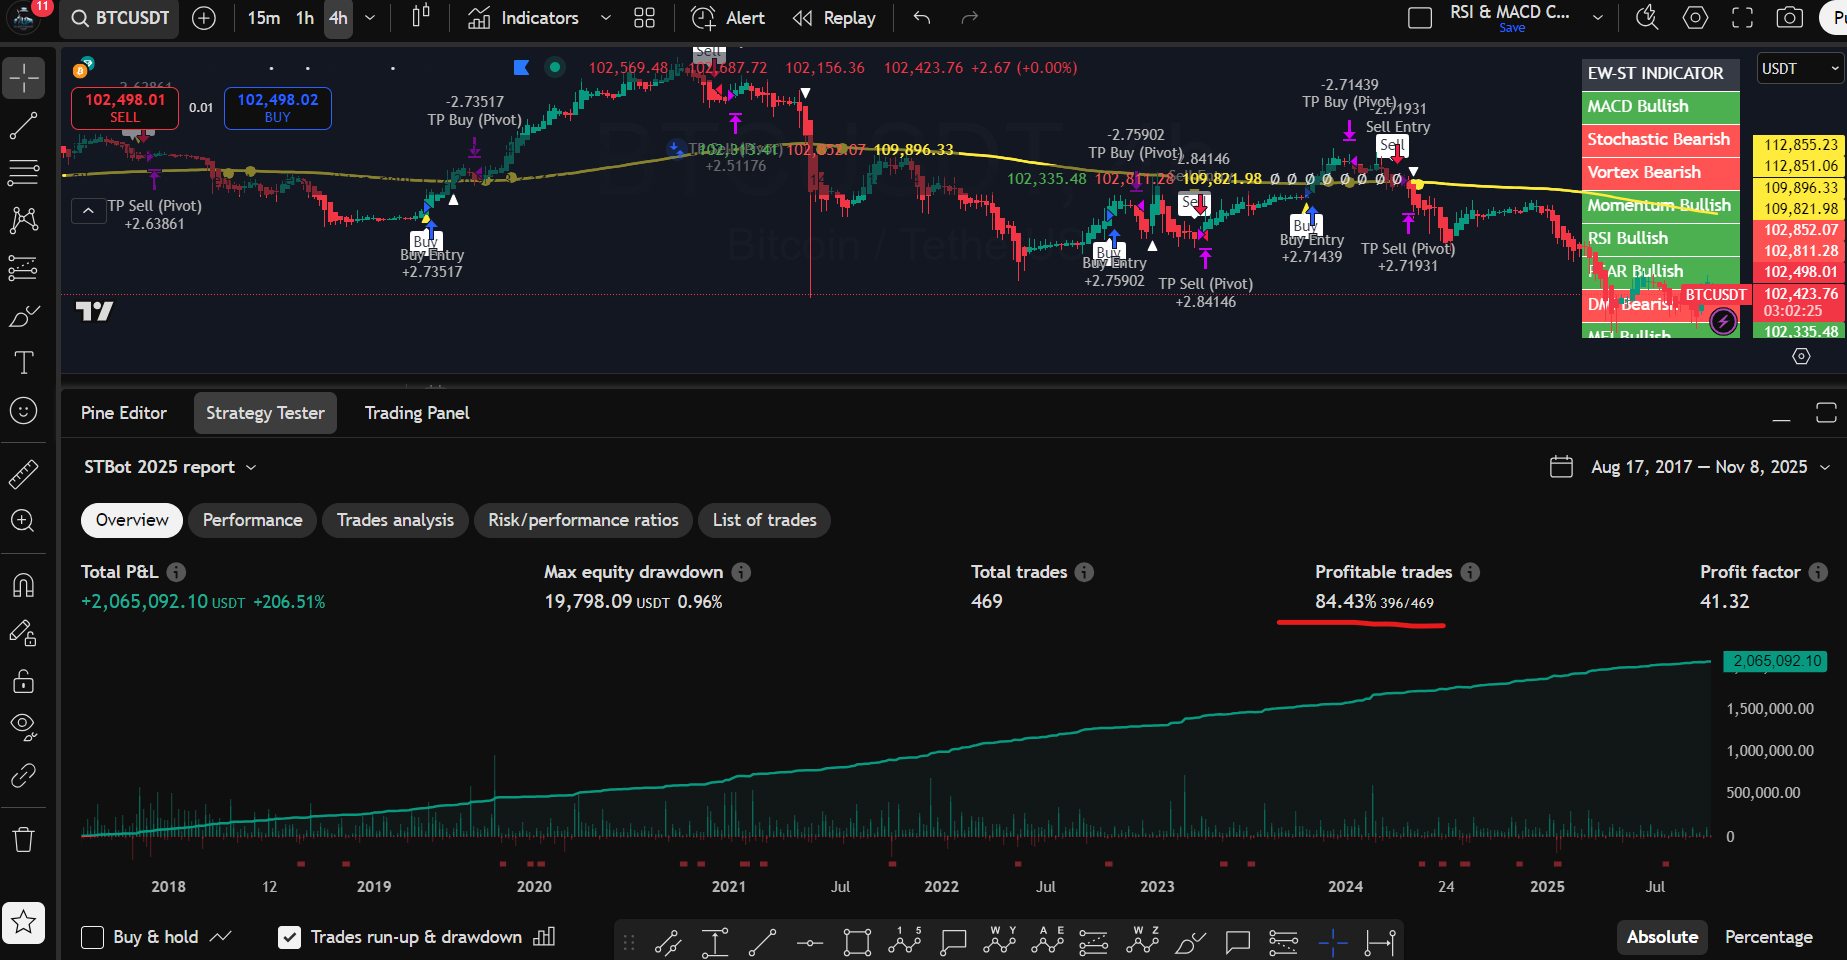1847x960 pixels.
Task: Add symbol with plus icon
Action: pyautogui.click(x=204, y=18)
